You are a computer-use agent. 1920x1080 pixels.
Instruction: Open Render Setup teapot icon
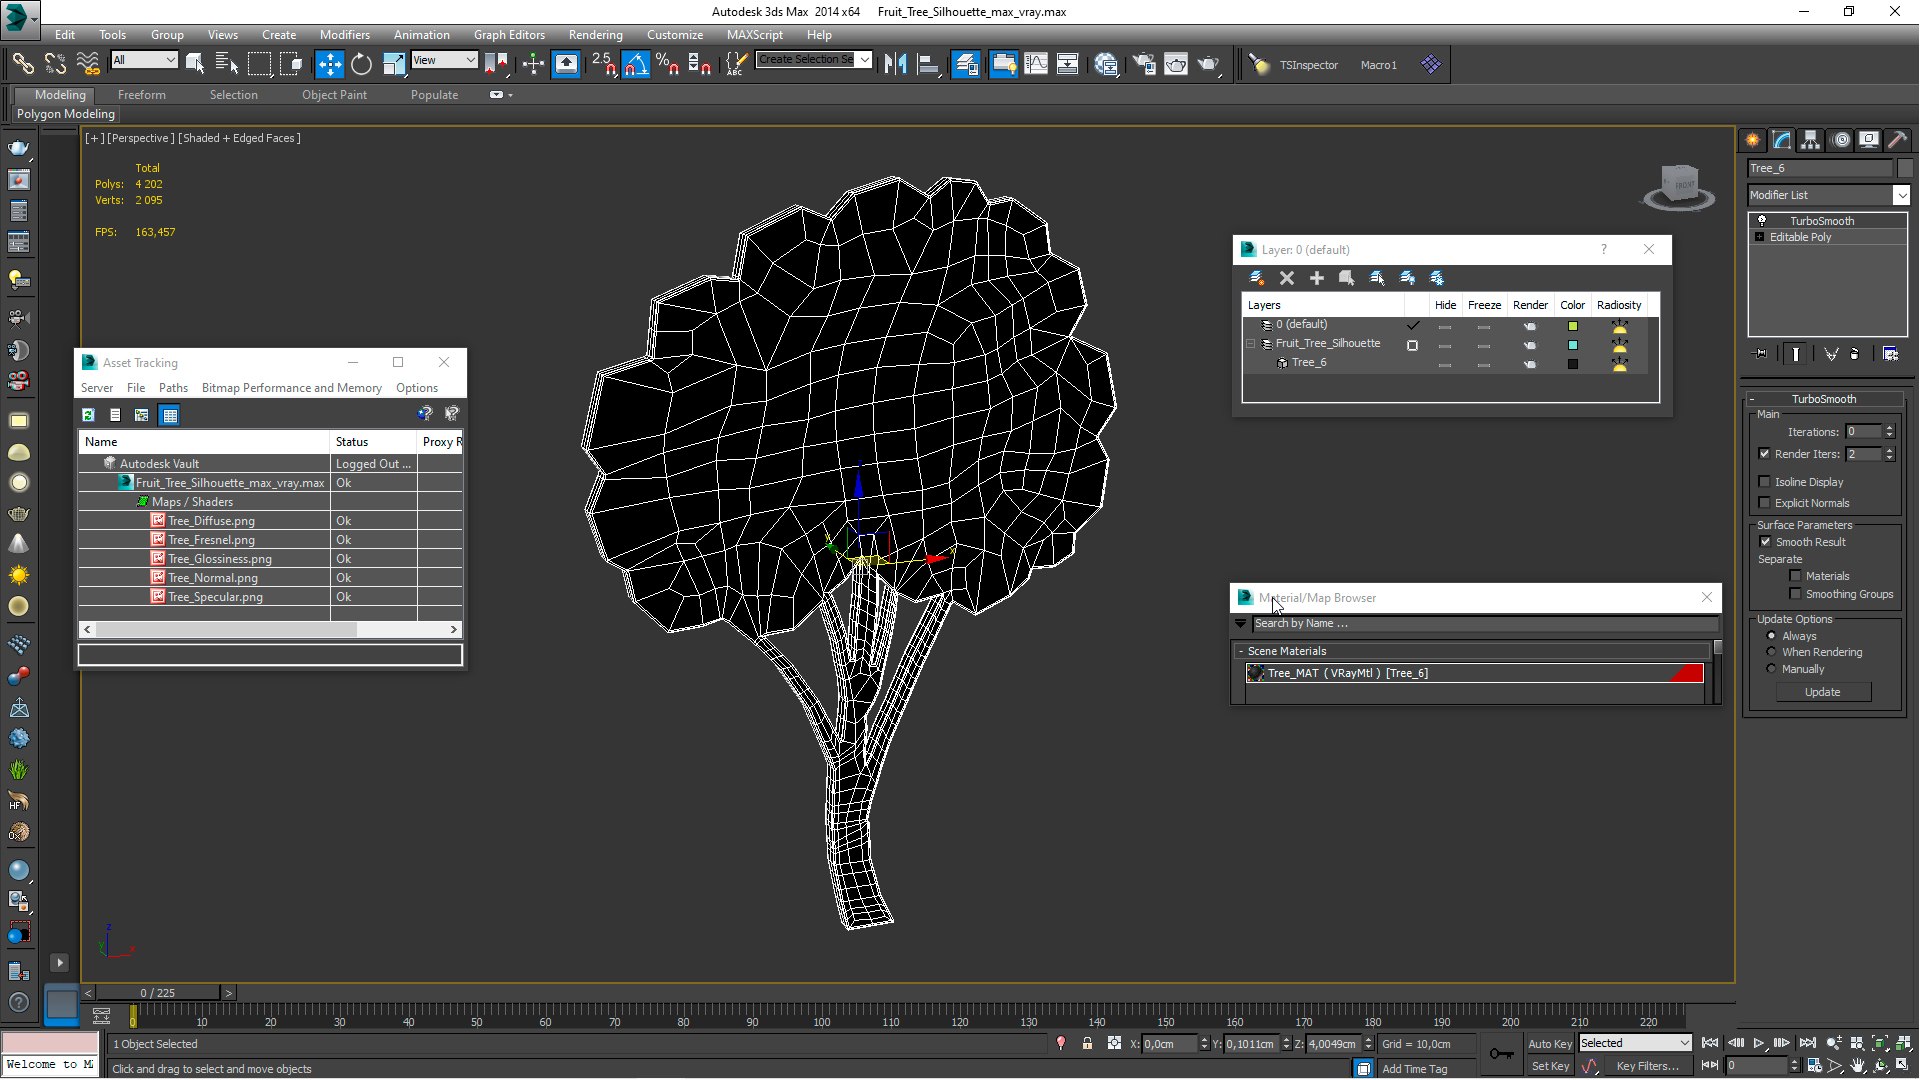click(1143, 65)
